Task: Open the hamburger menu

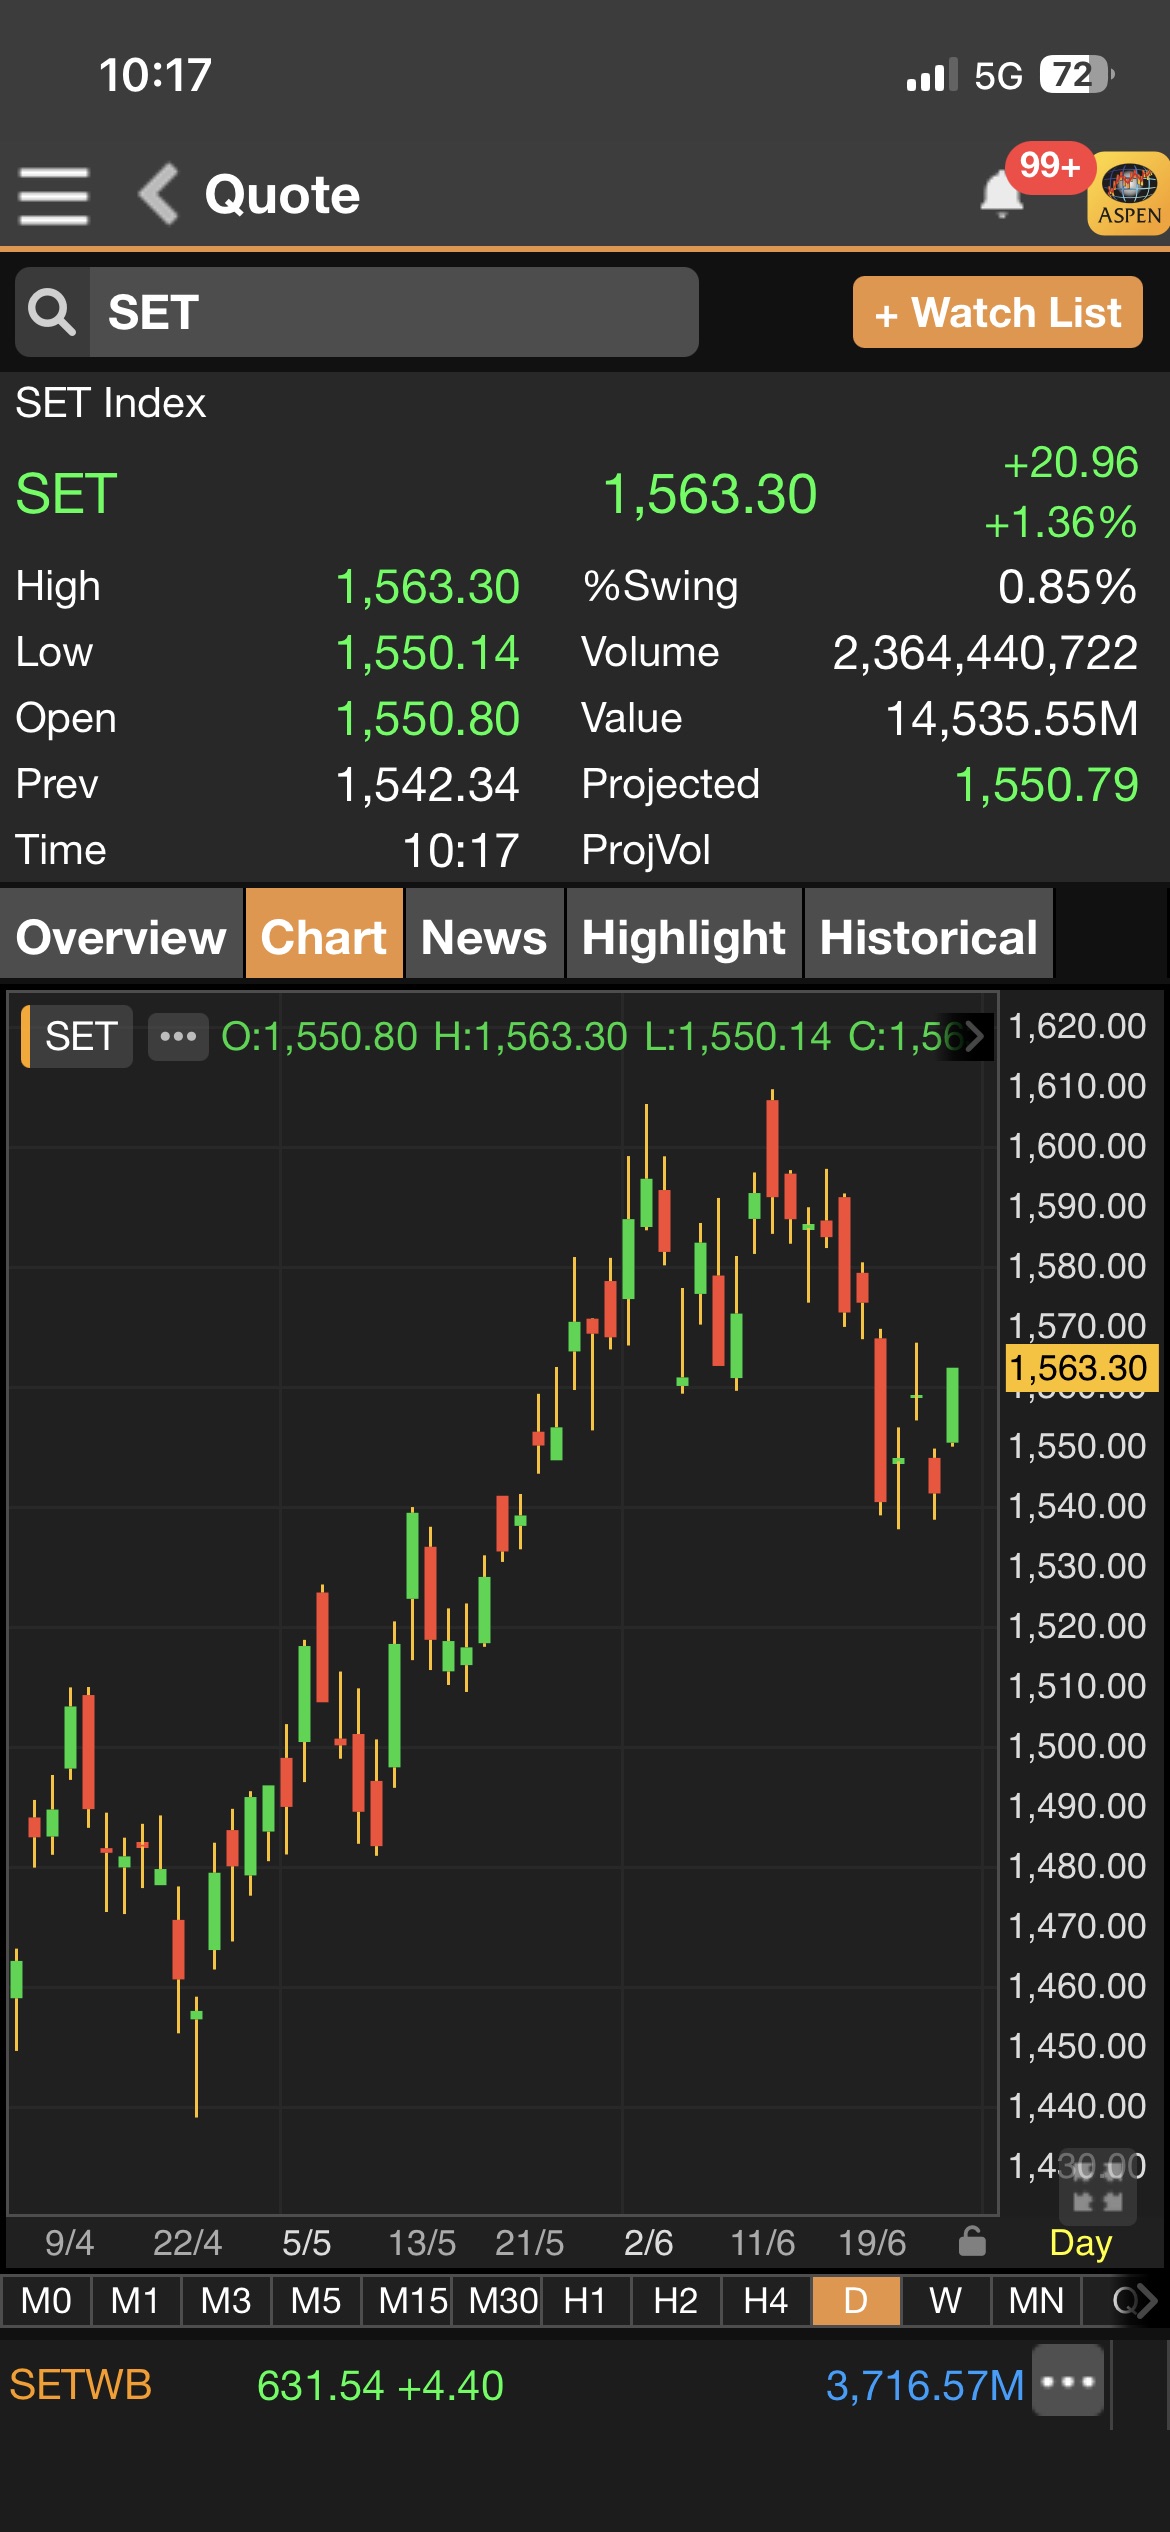Action: click(x=54, y=195)
